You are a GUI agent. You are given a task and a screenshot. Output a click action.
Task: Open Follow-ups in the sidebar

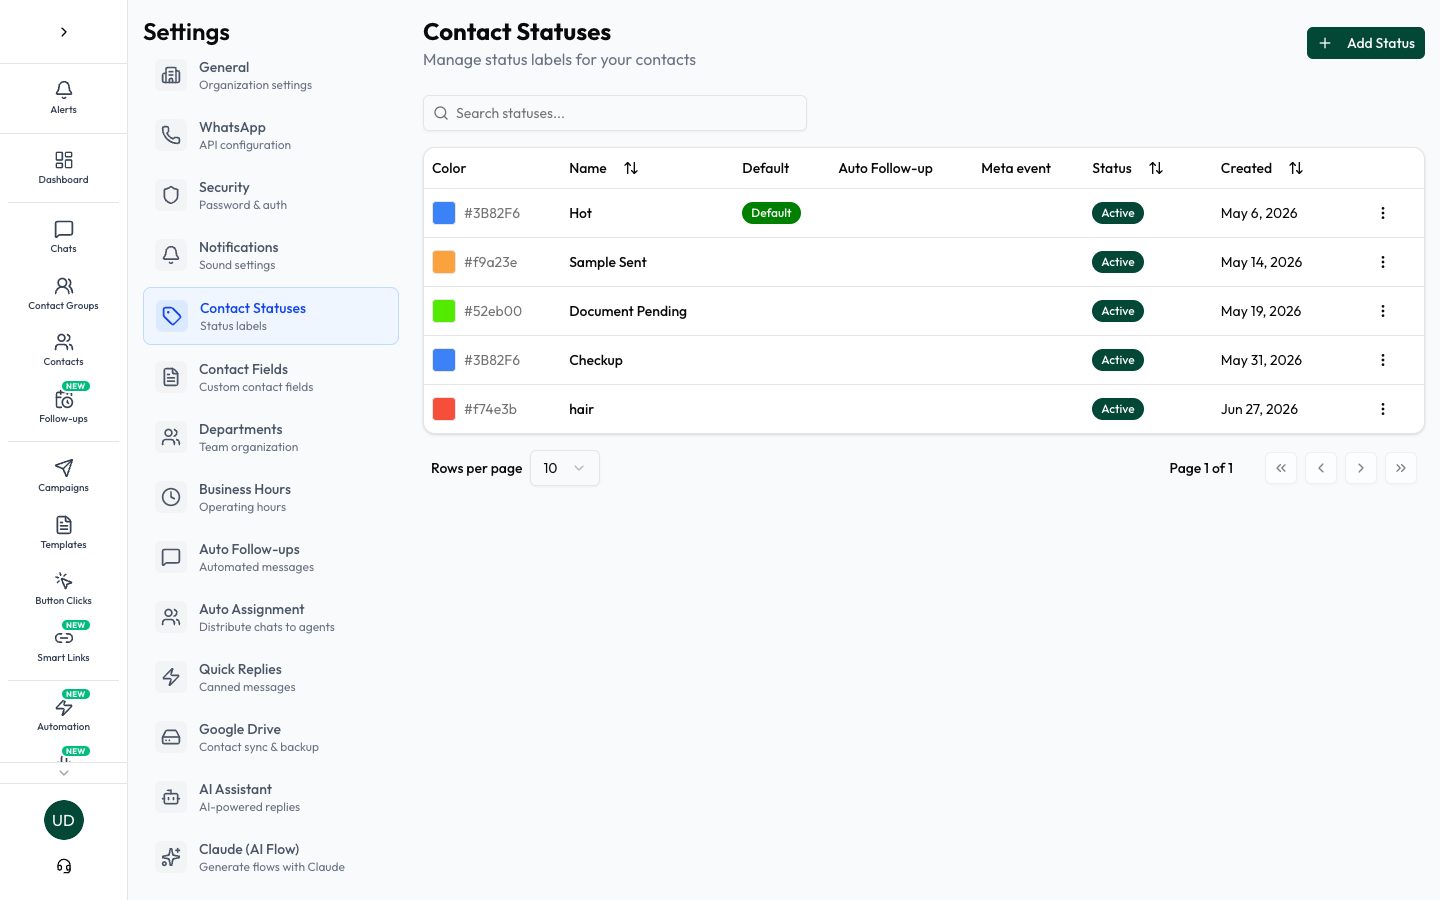click(x=63, y=405)
